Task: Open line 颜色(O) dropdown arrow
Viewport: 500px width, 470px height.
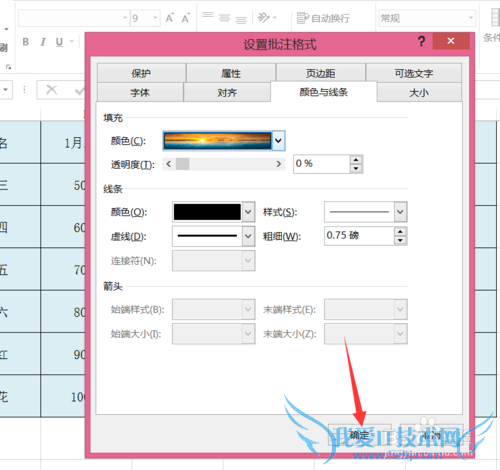Action: pyautogui.click(x=248, y=212)
